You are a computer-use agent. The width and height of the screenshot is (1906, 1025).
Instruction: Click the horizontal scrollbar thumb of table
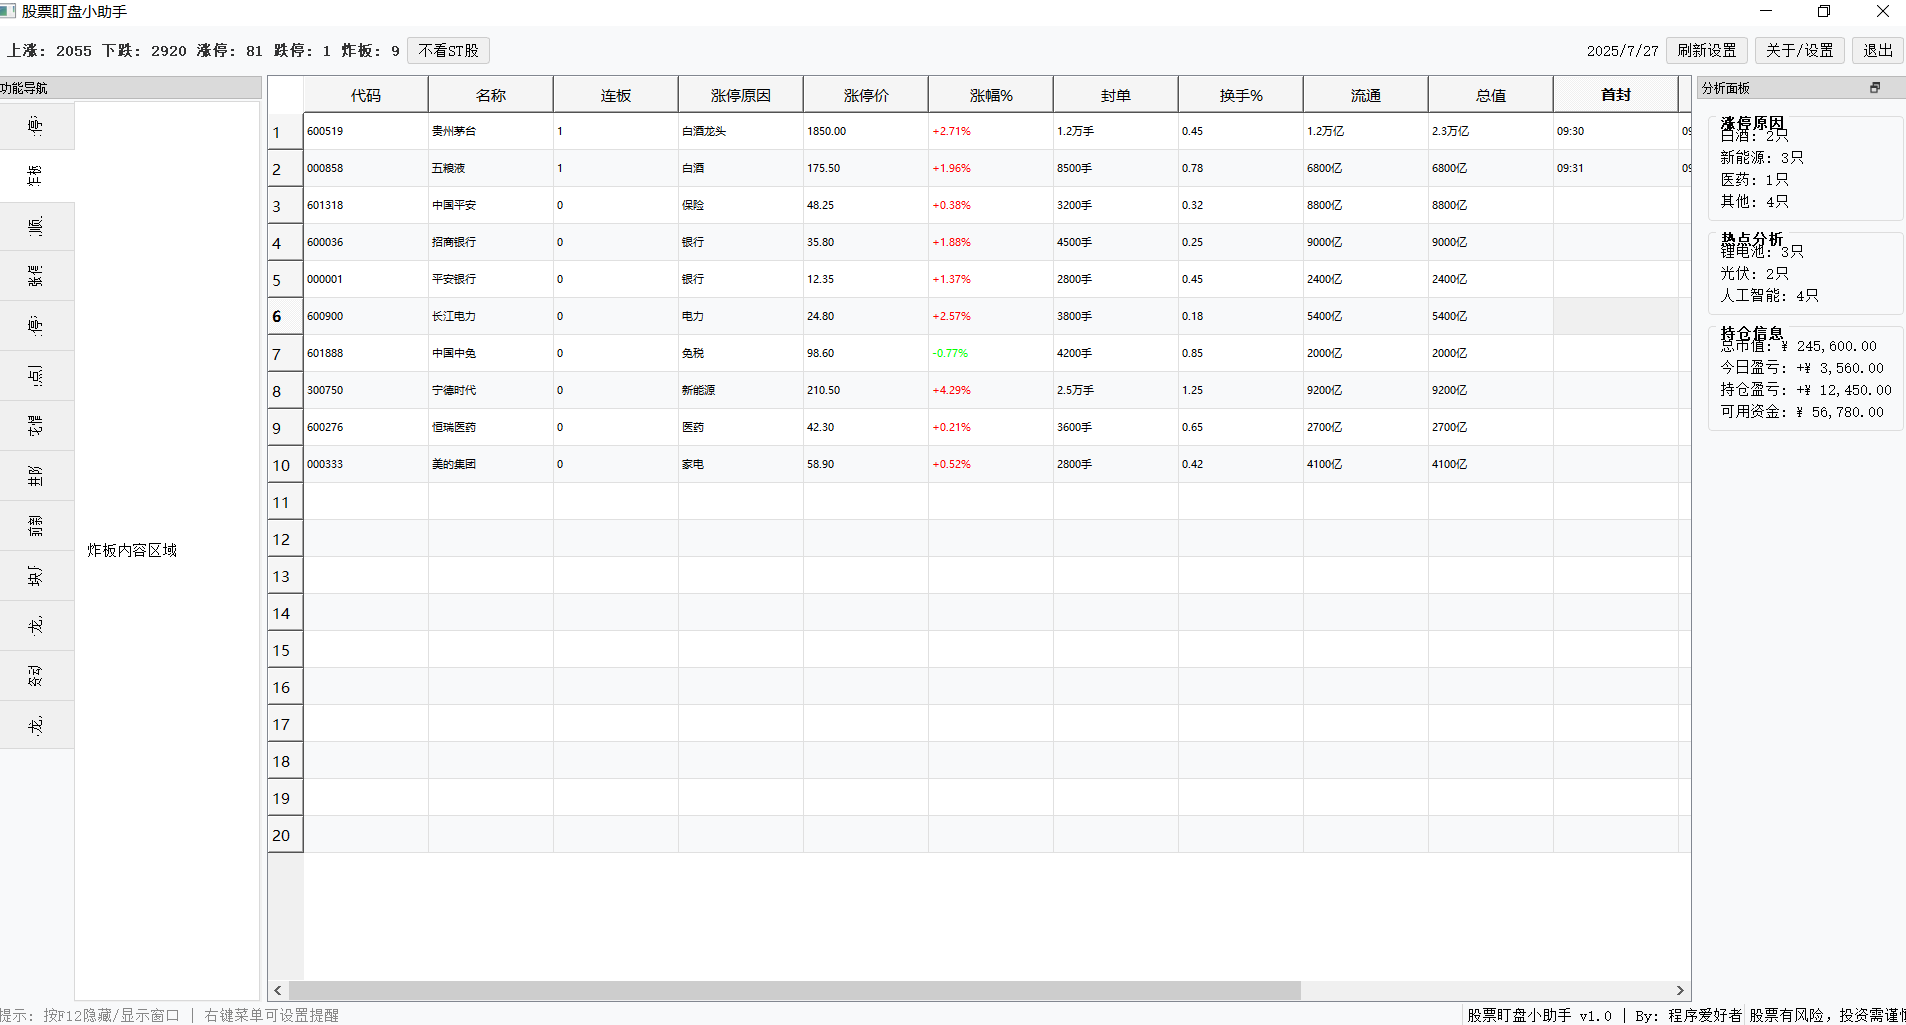(795, 990)
